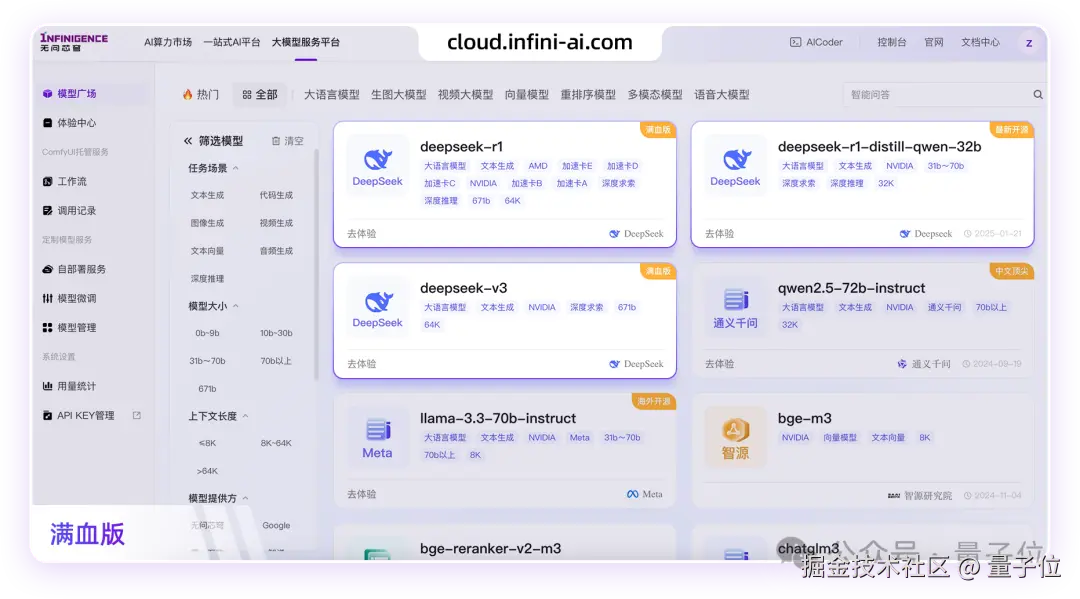This screenshot has height=599, width=1080.
Task: Click 去体验 on the deepseek-r1 card
Action: [x=362, y=233]
